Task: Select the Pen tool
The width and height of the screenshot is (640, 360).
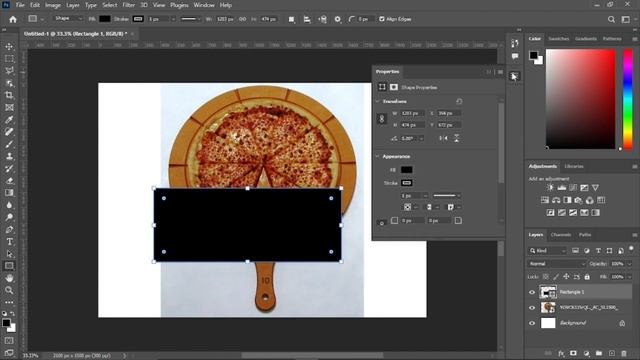Action: 9,229
